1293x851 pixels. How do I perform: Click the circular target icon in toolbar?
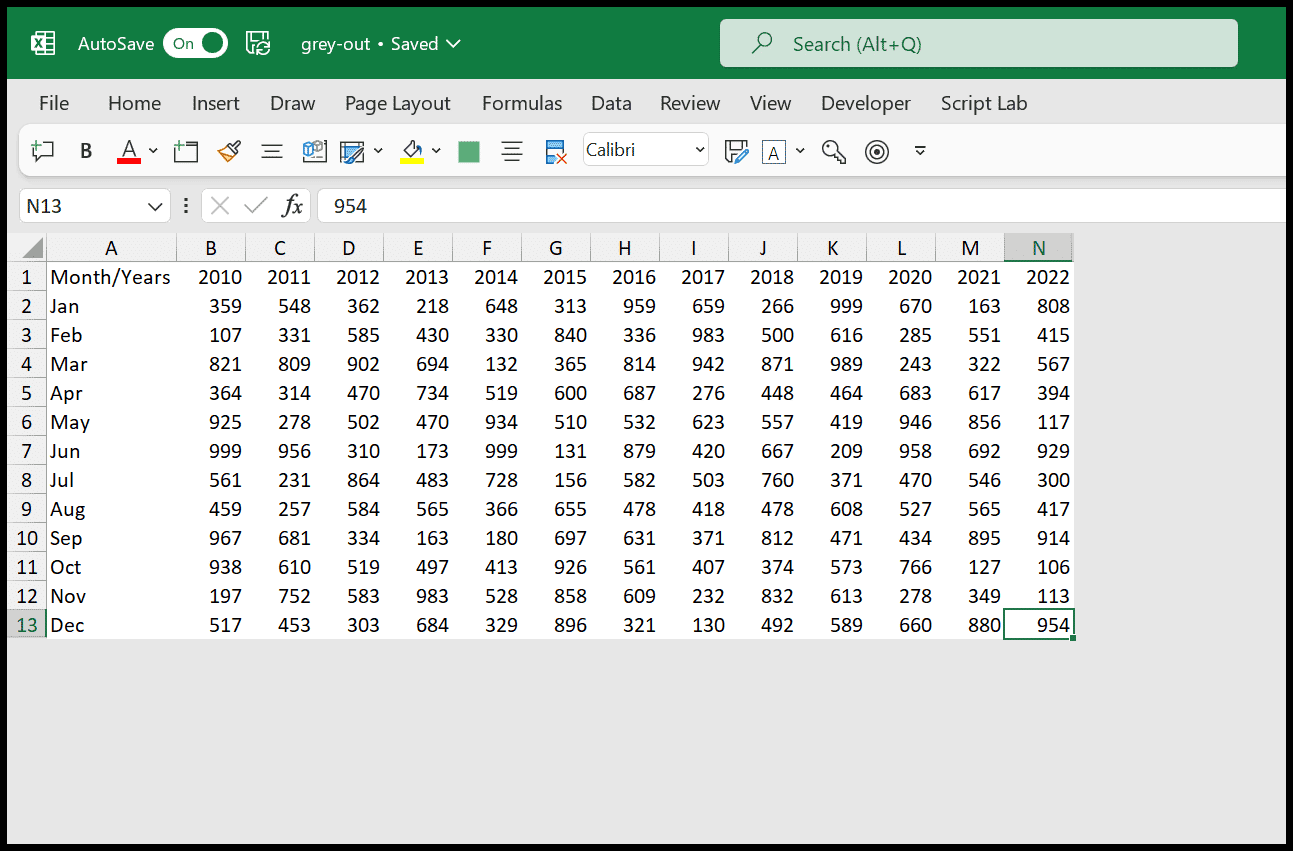click(877, 151)
